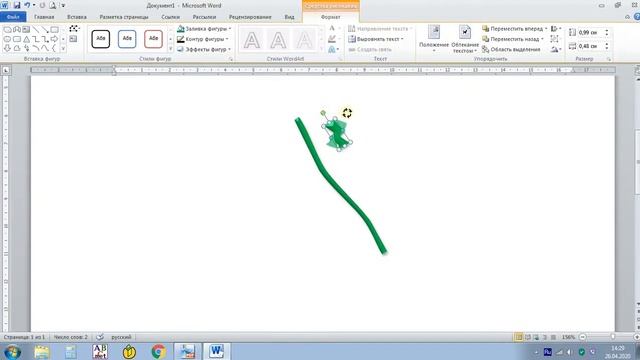The height and width of the screenshot is (360, 640).
Task: Select the small green shape on page
Action: click(x=338, y=134)
